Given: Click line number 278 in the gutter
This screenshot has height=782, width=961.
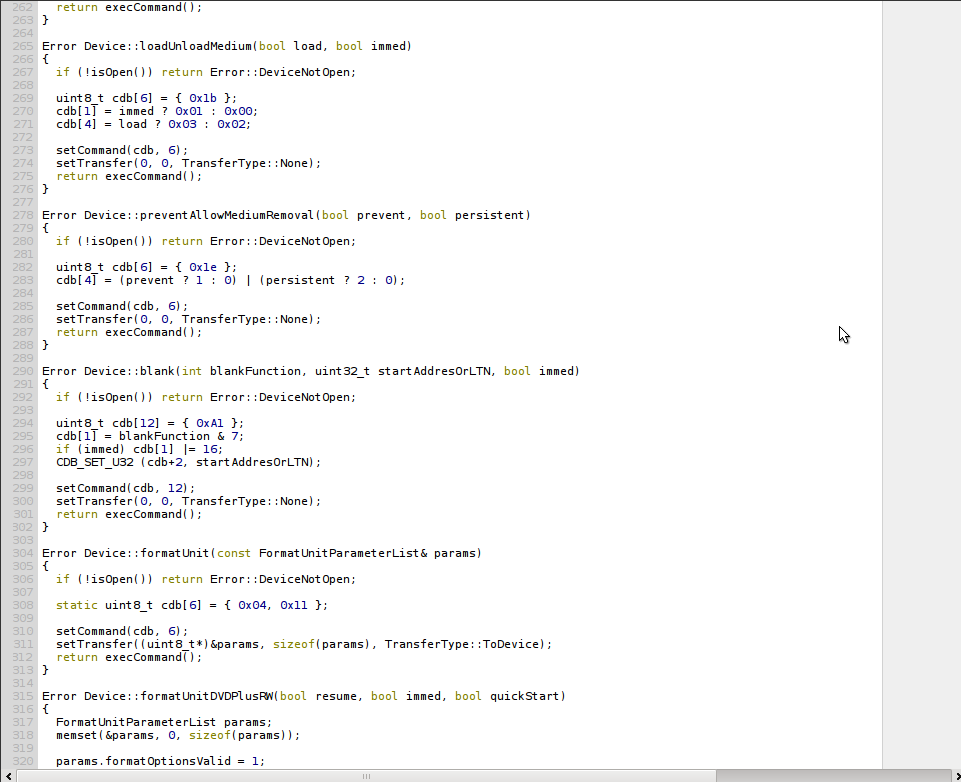Looking at the screenshot, I should (x=23, y=215).
